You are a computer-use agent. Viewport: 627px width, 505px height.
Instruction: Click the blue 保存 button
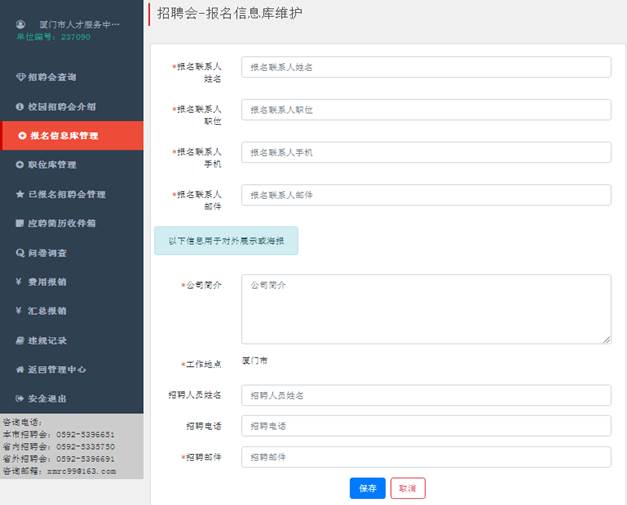point(367,488)
